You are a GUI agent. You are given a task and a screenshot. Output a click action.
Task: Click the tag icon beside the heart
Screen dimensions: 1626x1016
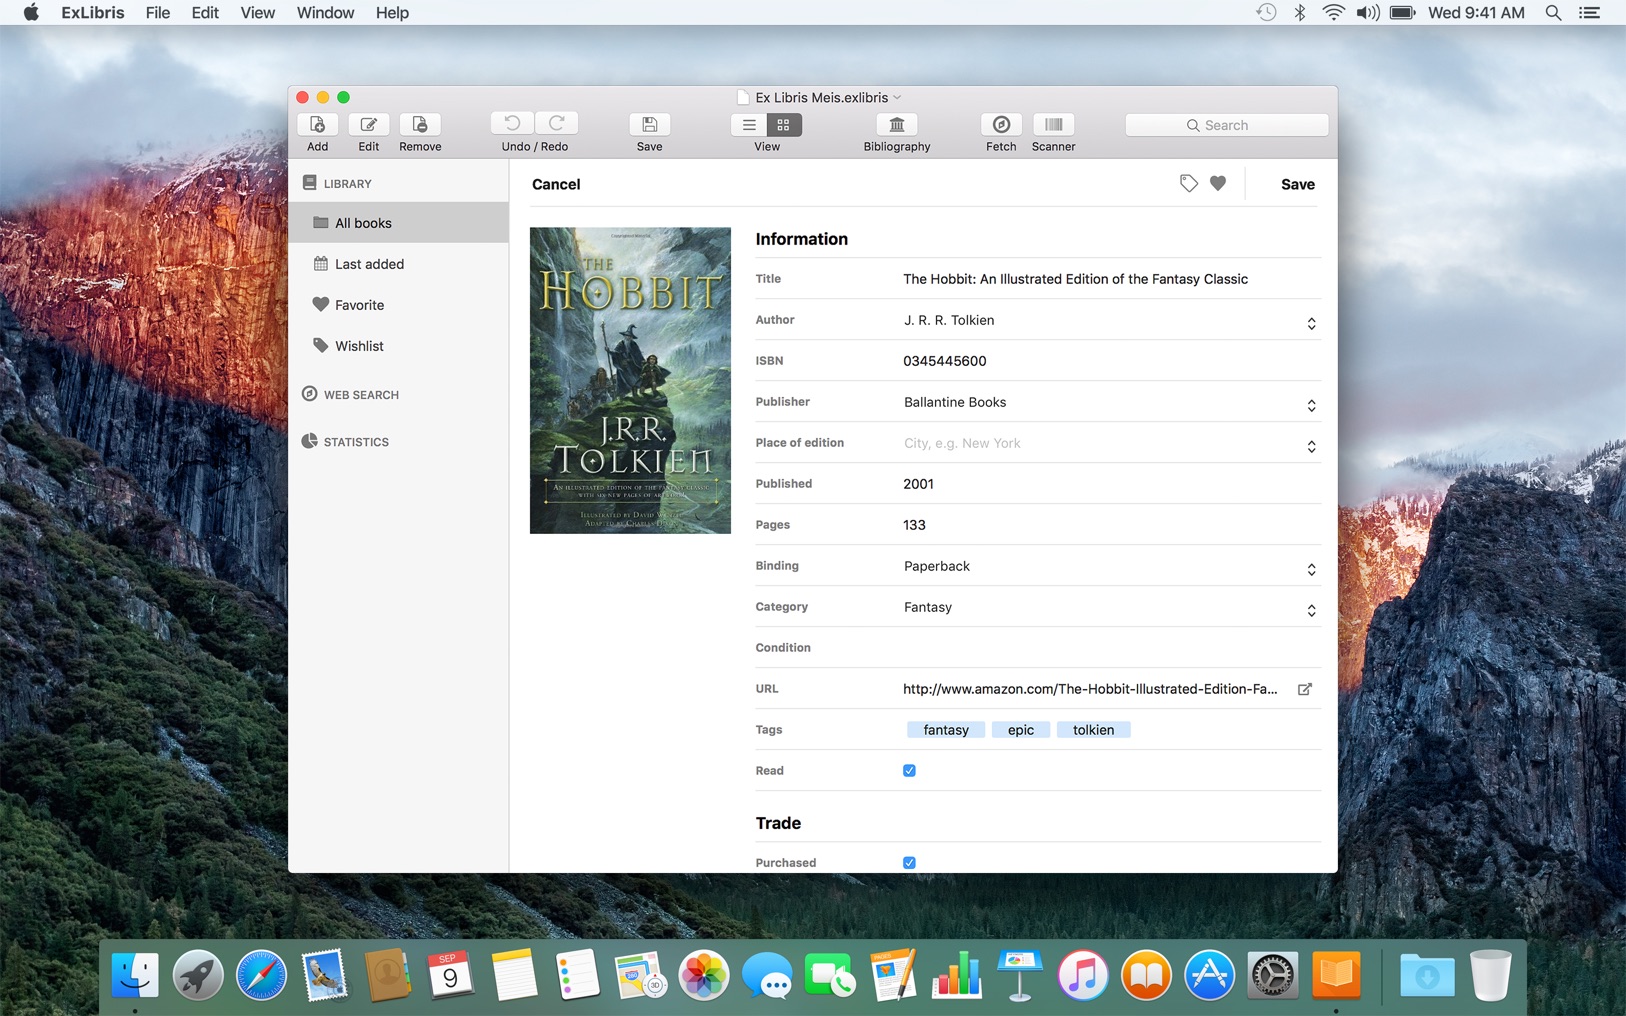(x=1188, y=184)
